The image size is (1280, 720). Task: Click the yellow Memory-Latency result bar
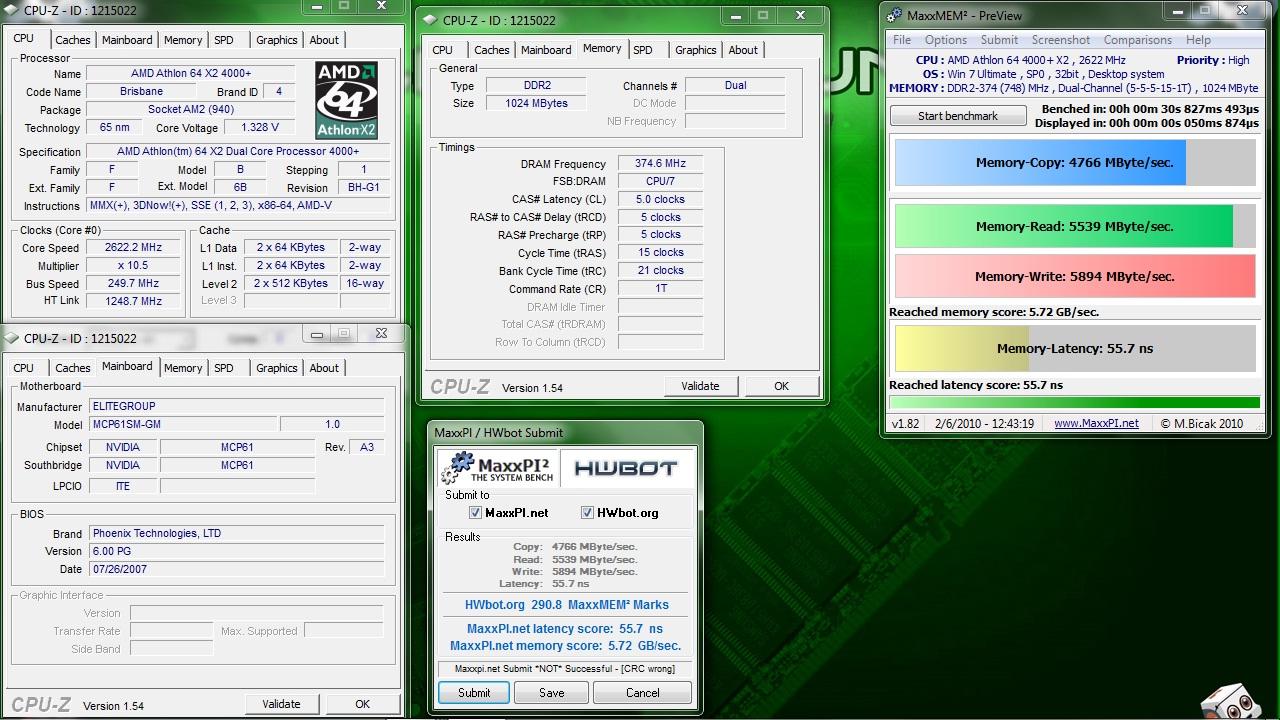point(1075,349)
